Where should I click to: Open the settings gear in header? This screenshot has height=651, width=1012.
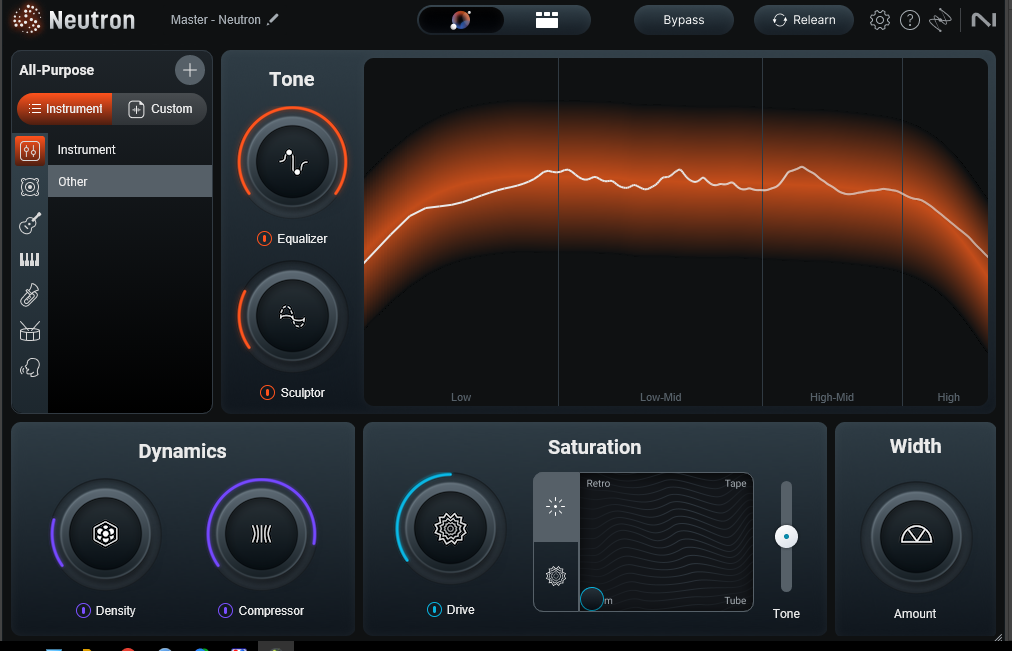pos(879,20)
